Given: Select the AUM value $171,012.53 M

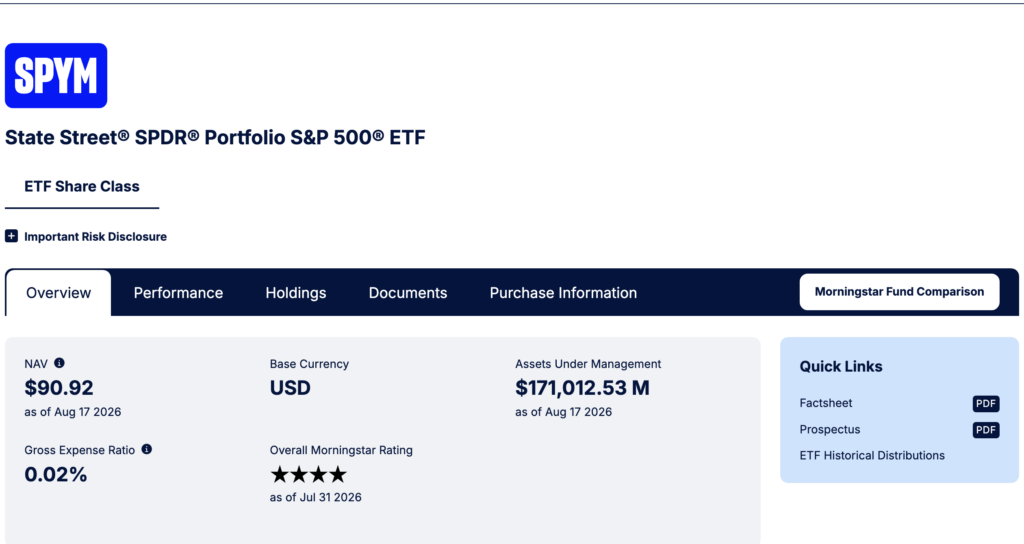Looking at the screenshot, I should point(583,388).
